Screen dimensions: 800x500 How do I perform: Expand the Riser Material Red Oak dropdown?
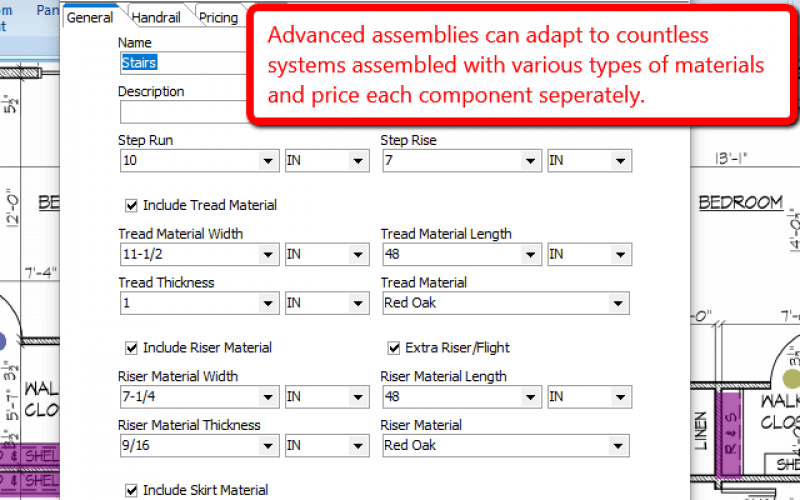pyautogui.click(x=618, y=445)
